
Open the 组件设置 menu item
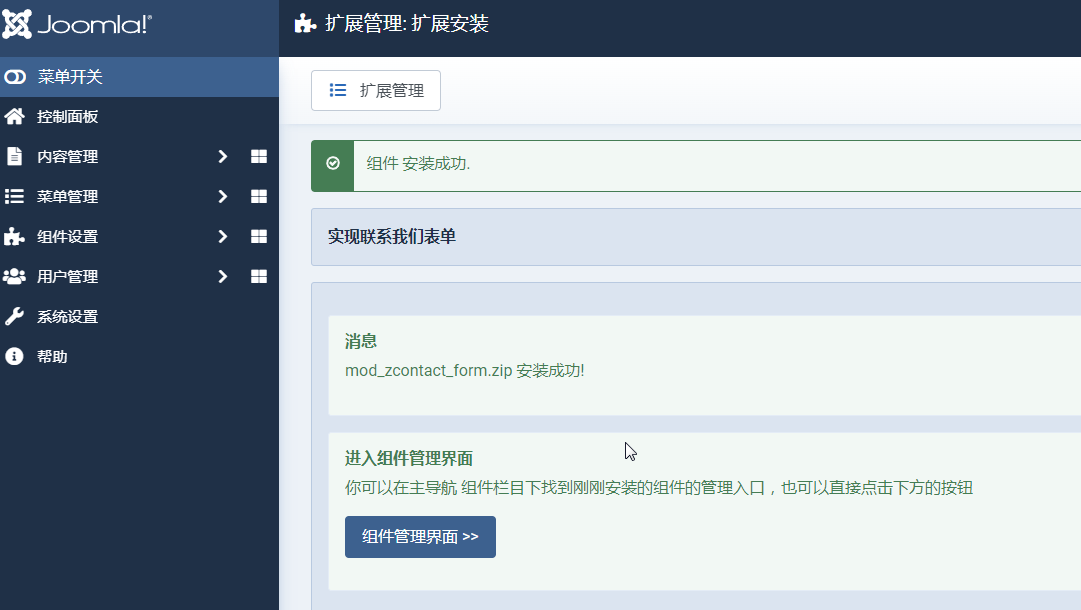point(68,236)
